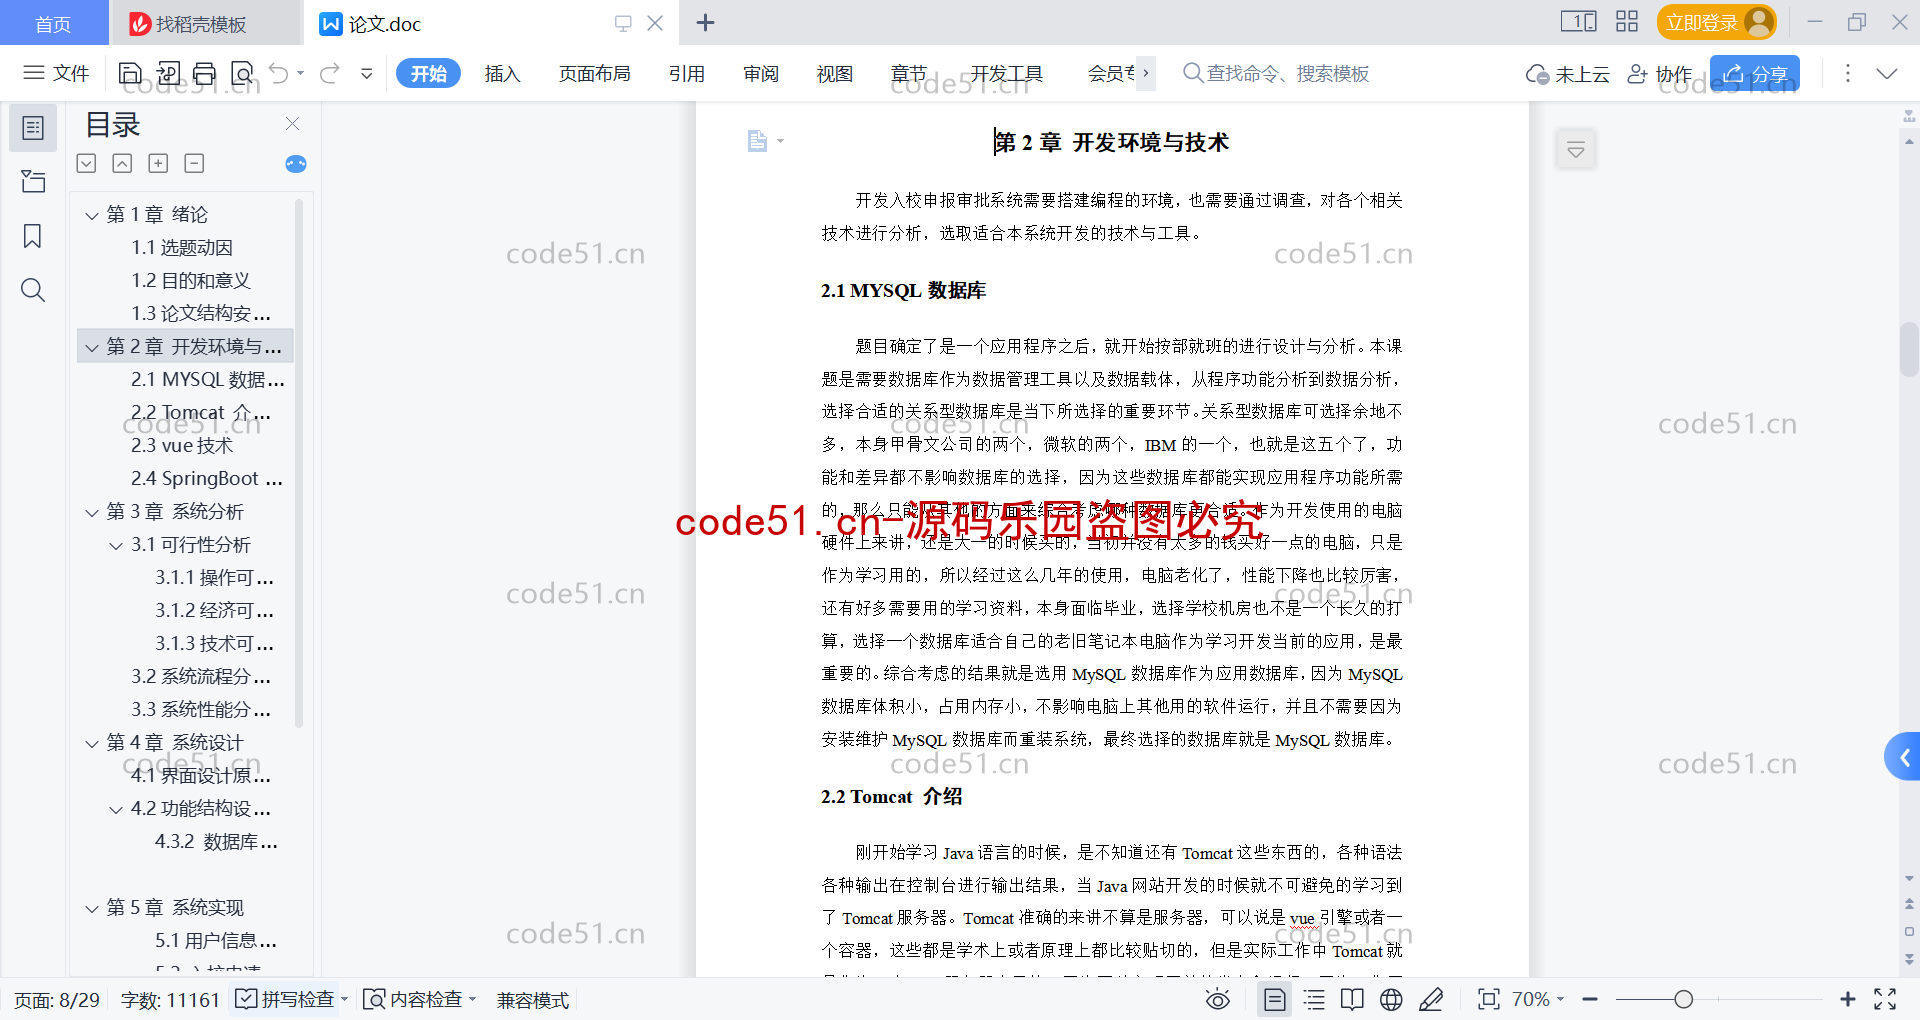Click the remove heading minus icon in the outline toolbar
Image resolution: width=1920 pixels, height=1020 pixels.
[x=194, y=163]
